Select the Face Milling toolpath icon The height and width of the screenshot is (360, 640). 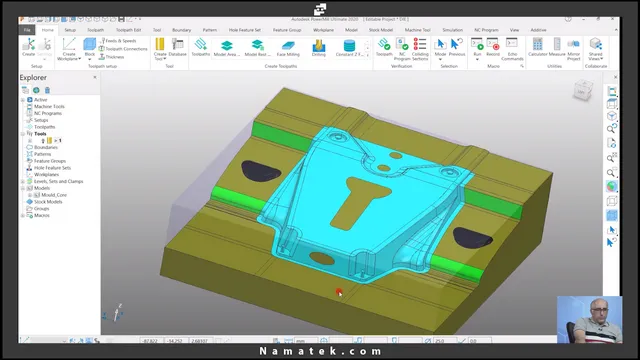pyautogui.click(x=288, y=48)
